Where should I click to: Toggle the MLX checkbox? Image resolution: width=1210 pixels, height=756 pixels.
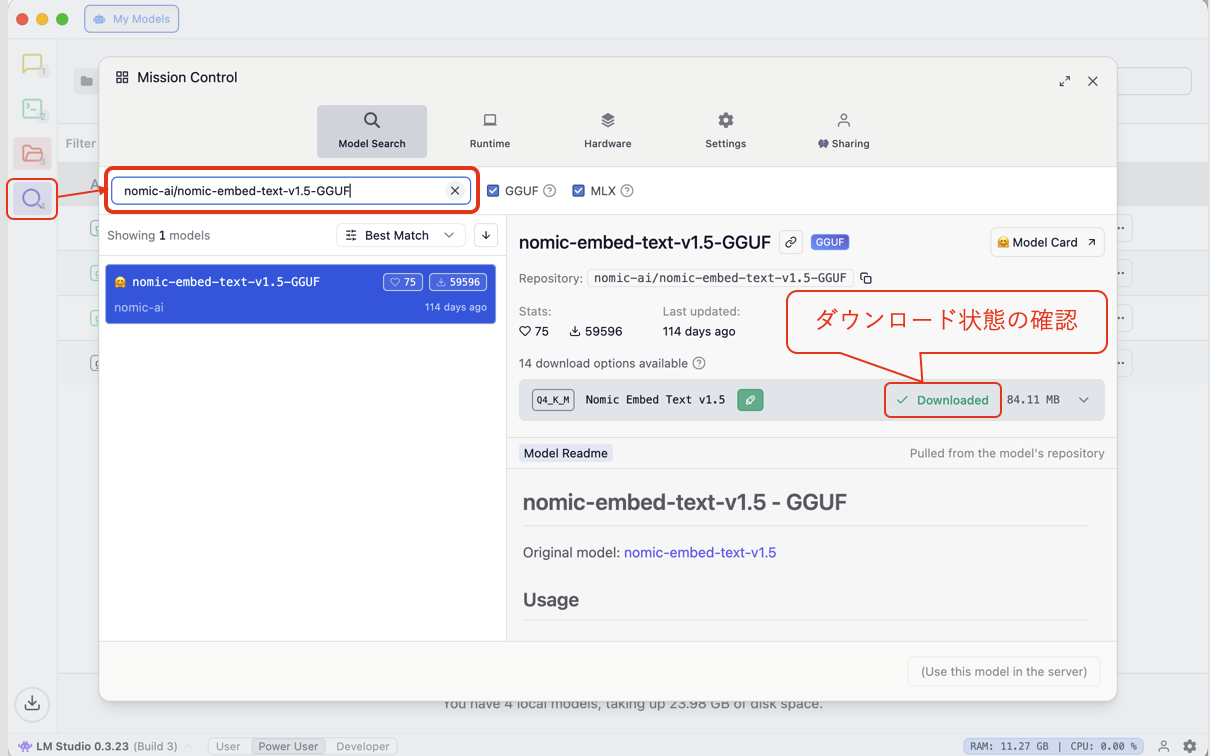(578, 191)
